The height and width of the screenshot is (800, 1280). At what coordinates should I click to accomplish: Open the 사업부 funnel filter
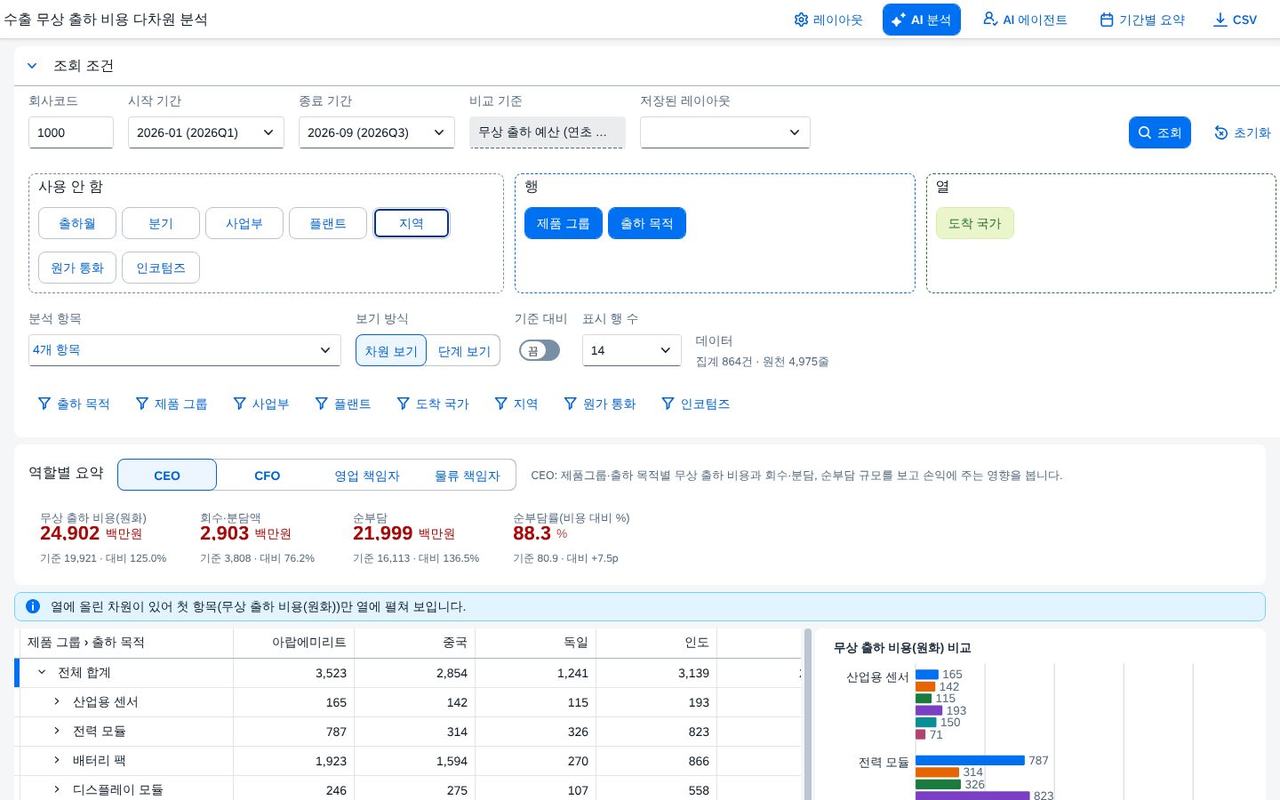(x=261, y=404)
